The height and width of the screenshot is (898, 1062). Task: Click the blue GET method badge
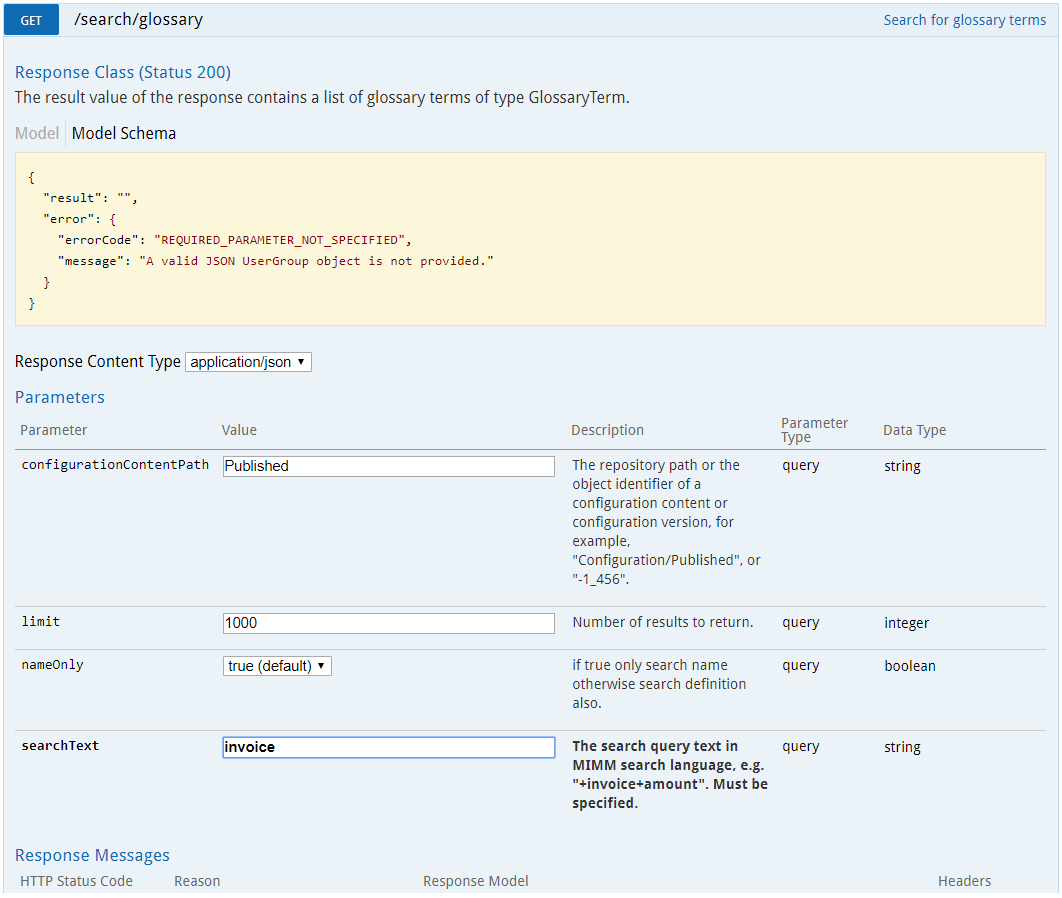pos(31,20)
